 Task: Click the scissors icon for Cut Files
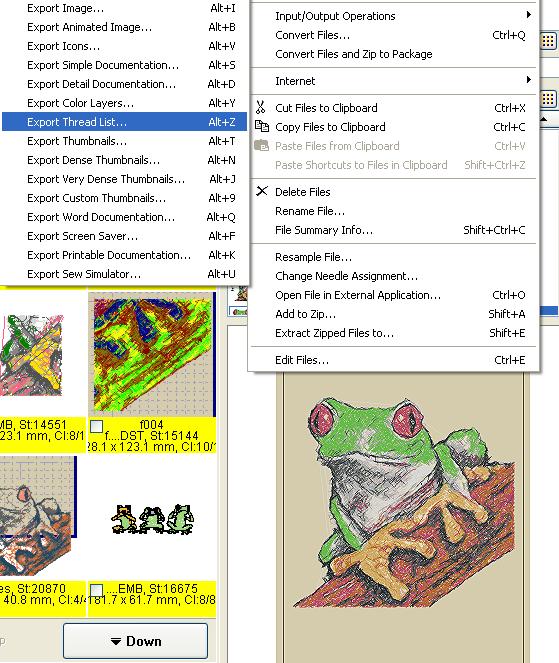click(260, 107)
